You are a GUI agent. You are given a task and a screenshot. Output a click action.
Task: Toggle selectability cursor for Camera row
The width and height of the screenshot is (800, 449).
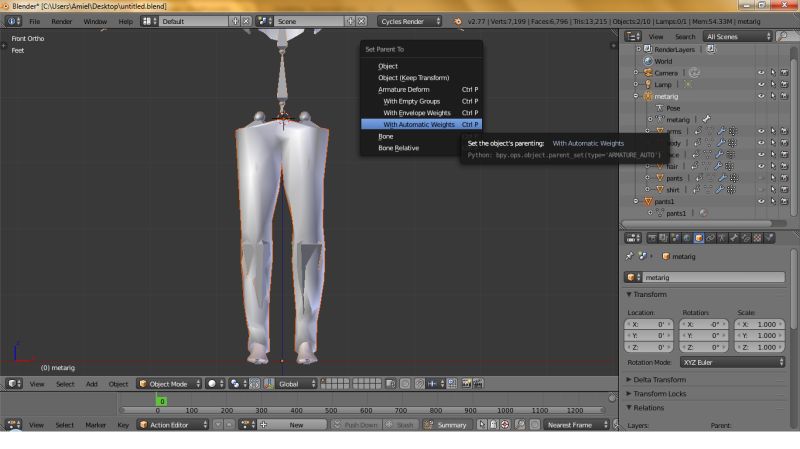(772, 73)
